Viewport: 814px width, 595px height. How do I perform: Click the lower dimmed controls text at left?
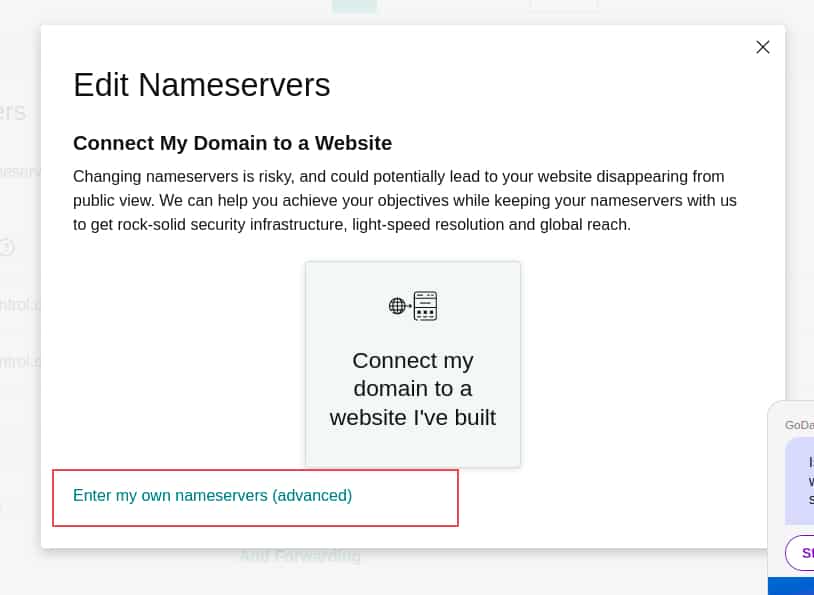tap(20, 361)
